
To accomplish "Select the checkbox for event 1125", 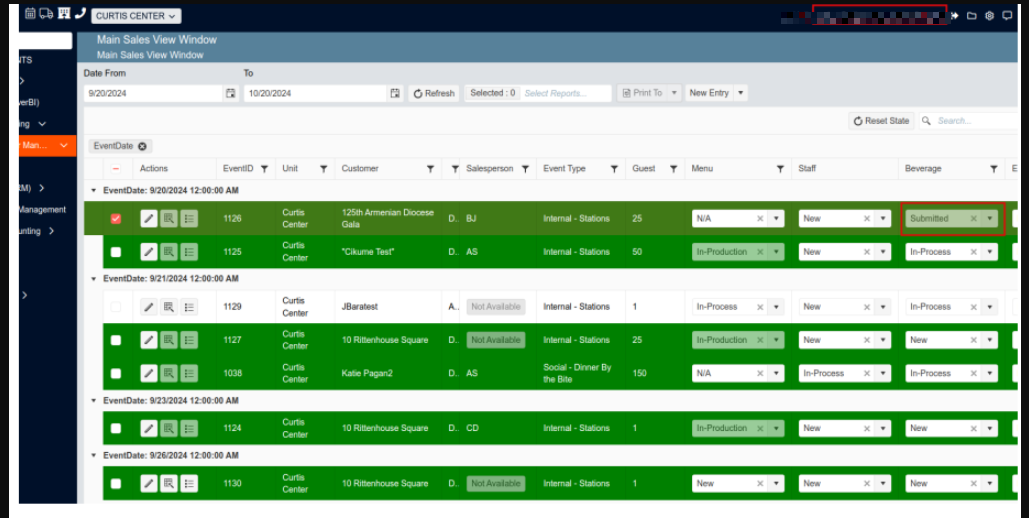I will tap(116, 252).
